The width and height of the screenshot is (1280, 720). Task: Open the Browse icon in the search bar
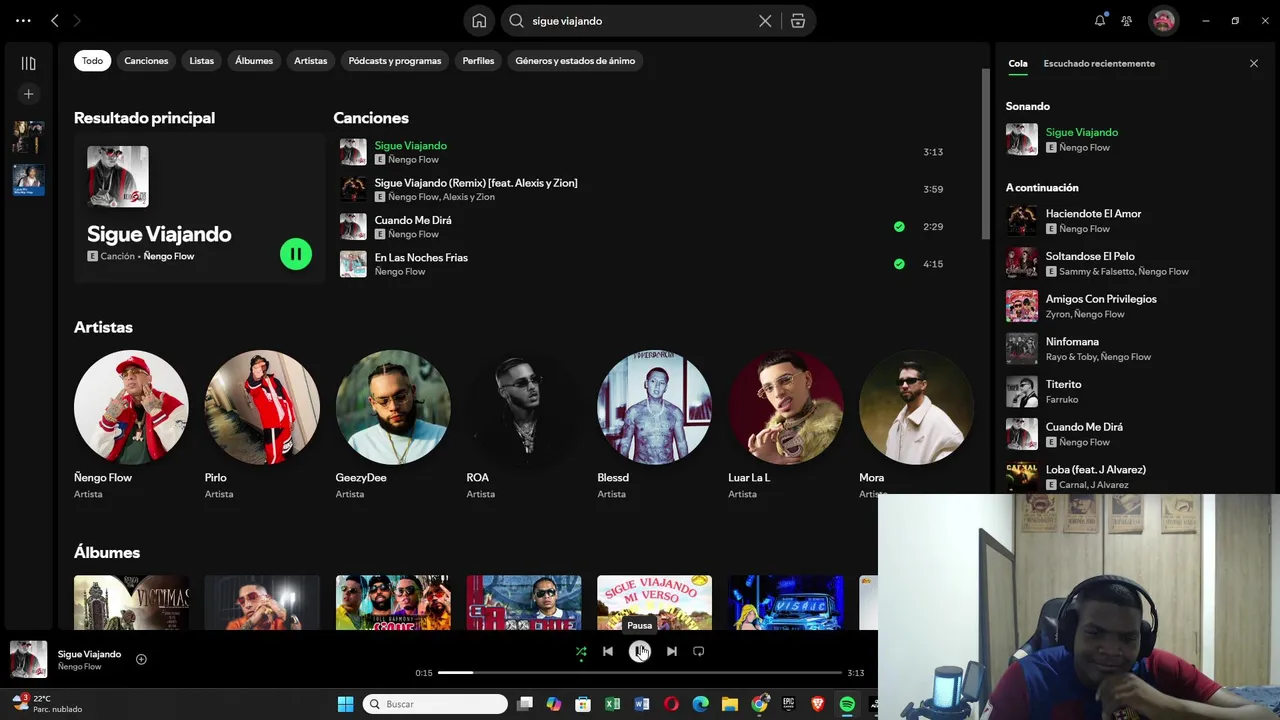click(798, 21)
